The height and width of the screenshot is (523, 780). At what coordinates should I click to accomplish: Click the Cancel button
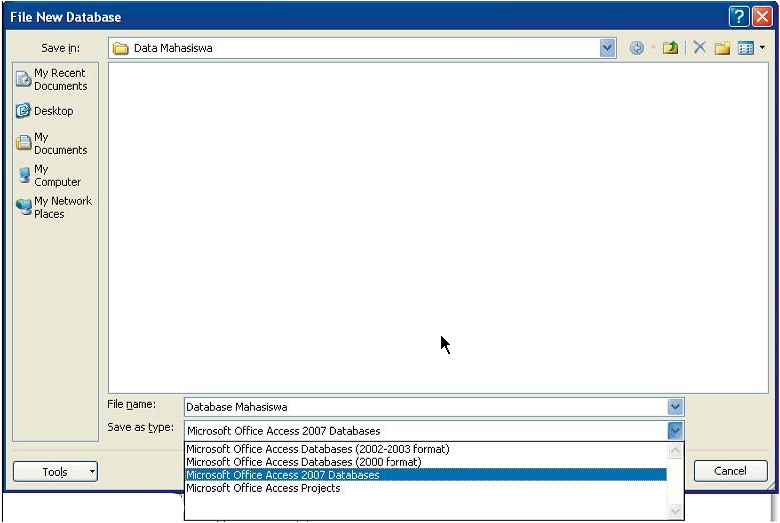(x=730, y=471)
